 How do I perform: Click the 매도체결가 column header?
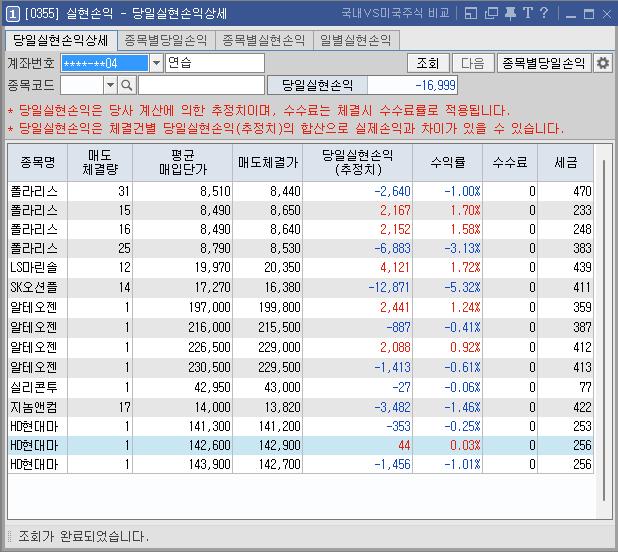pyautogui.click(x=268, y=162)
